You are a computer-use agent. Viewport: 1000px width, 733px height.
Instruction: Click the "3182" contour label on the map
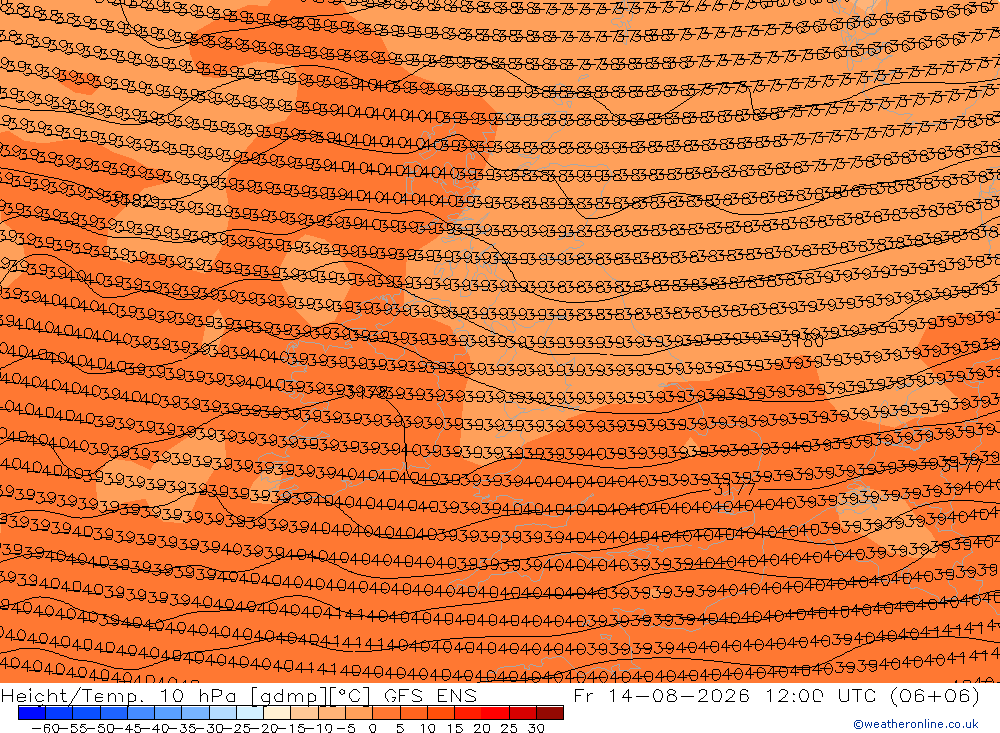click(x=132, y=202)
